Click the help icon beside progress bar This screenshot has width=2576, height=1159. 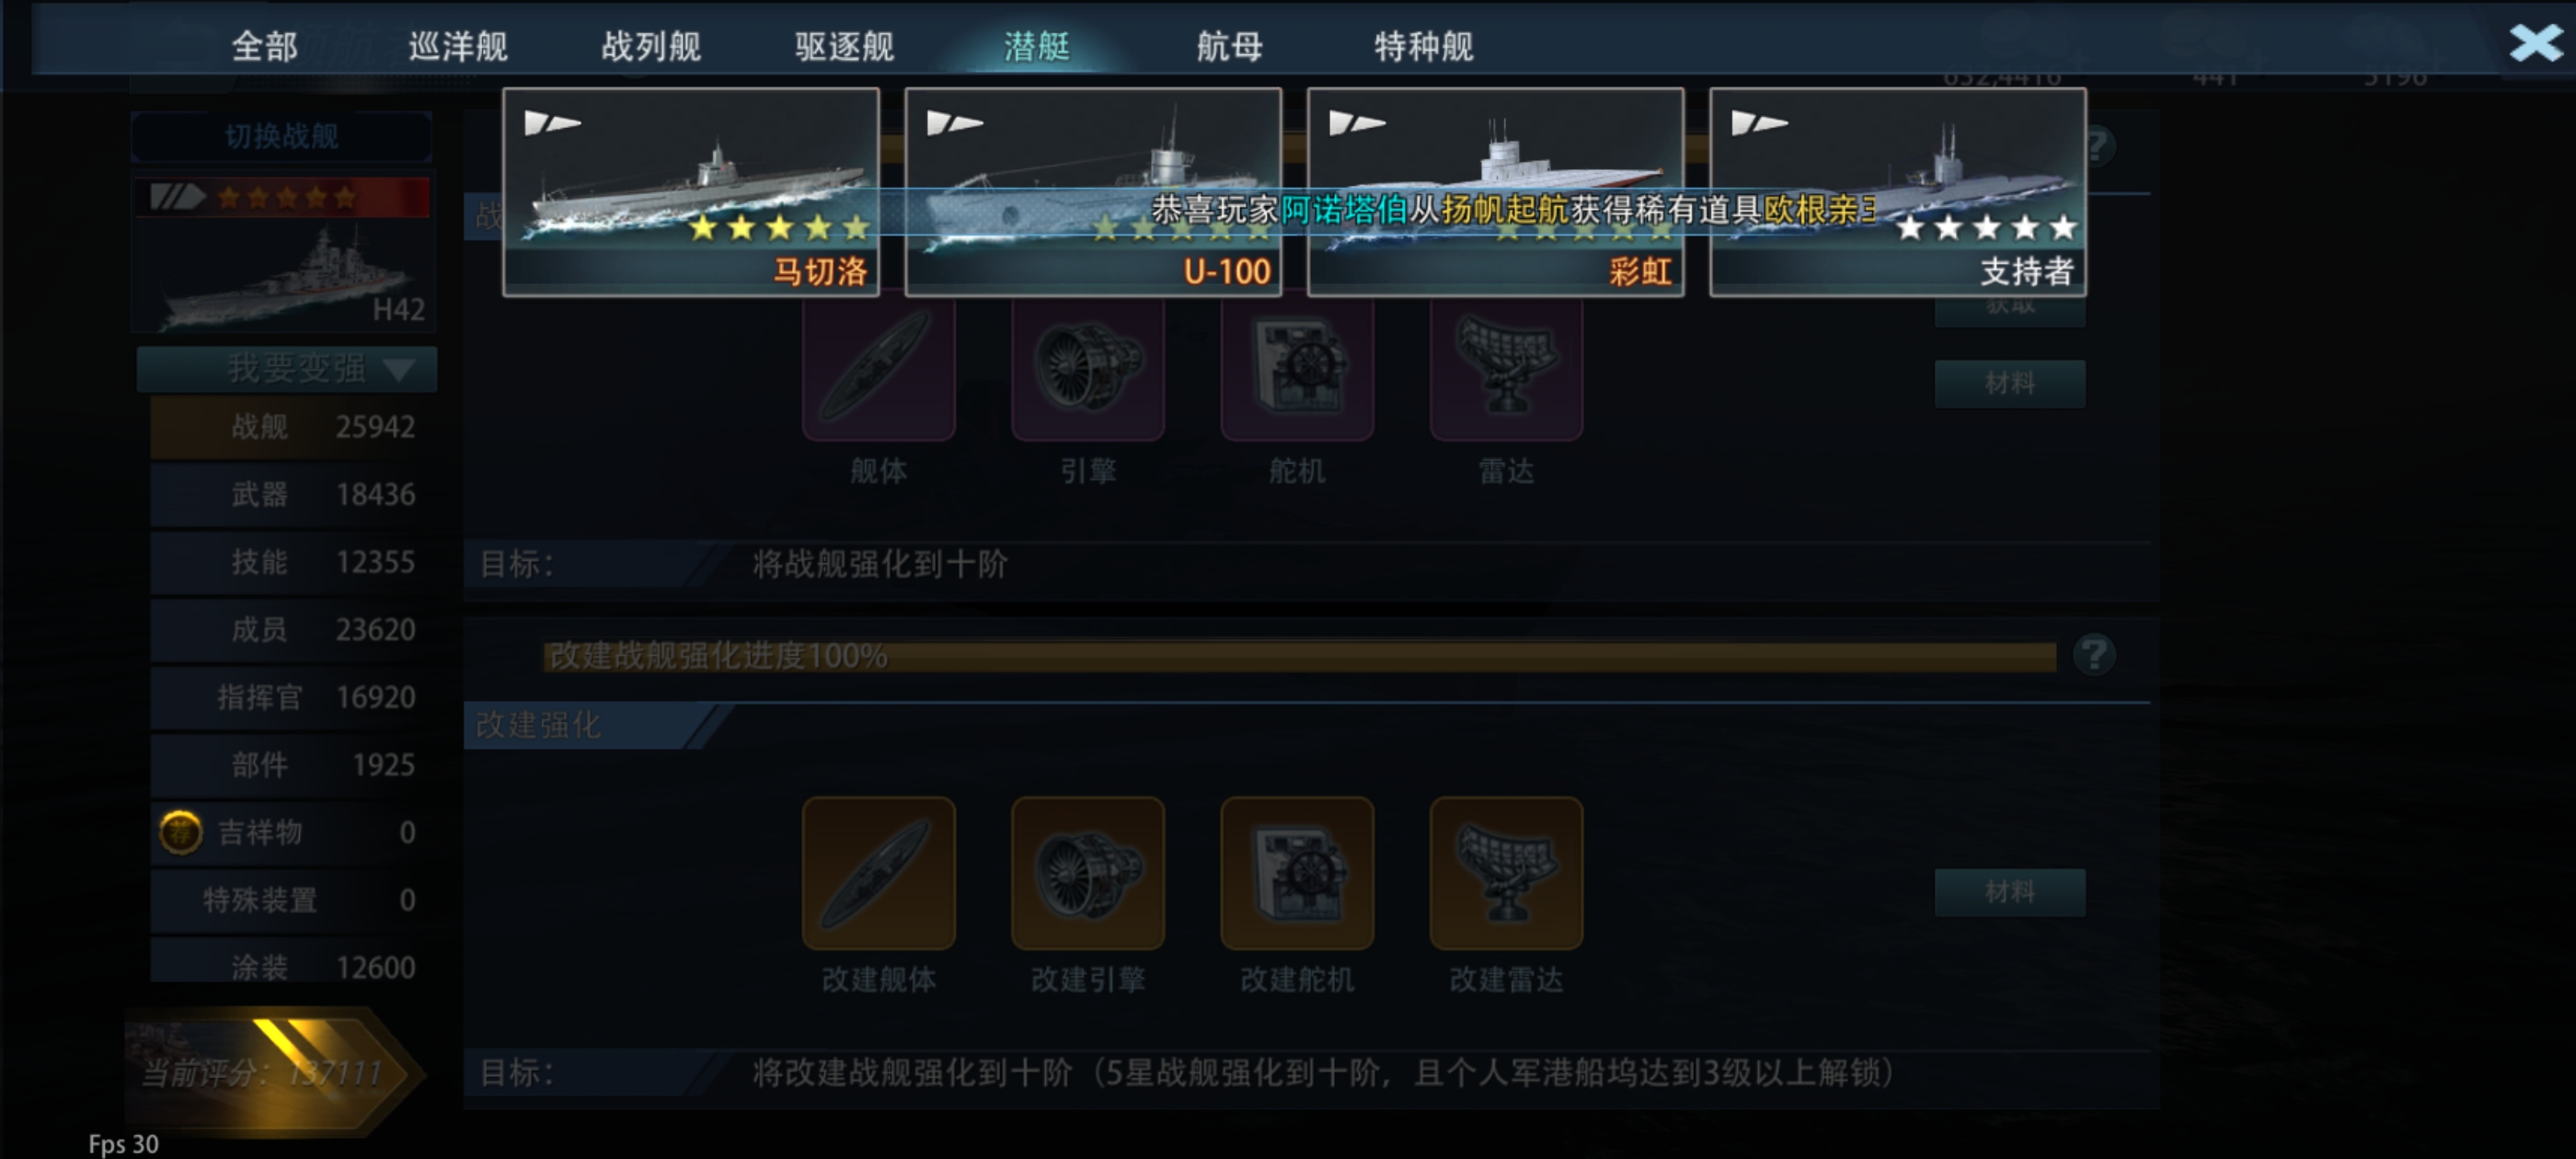[x=2093, y=655]
